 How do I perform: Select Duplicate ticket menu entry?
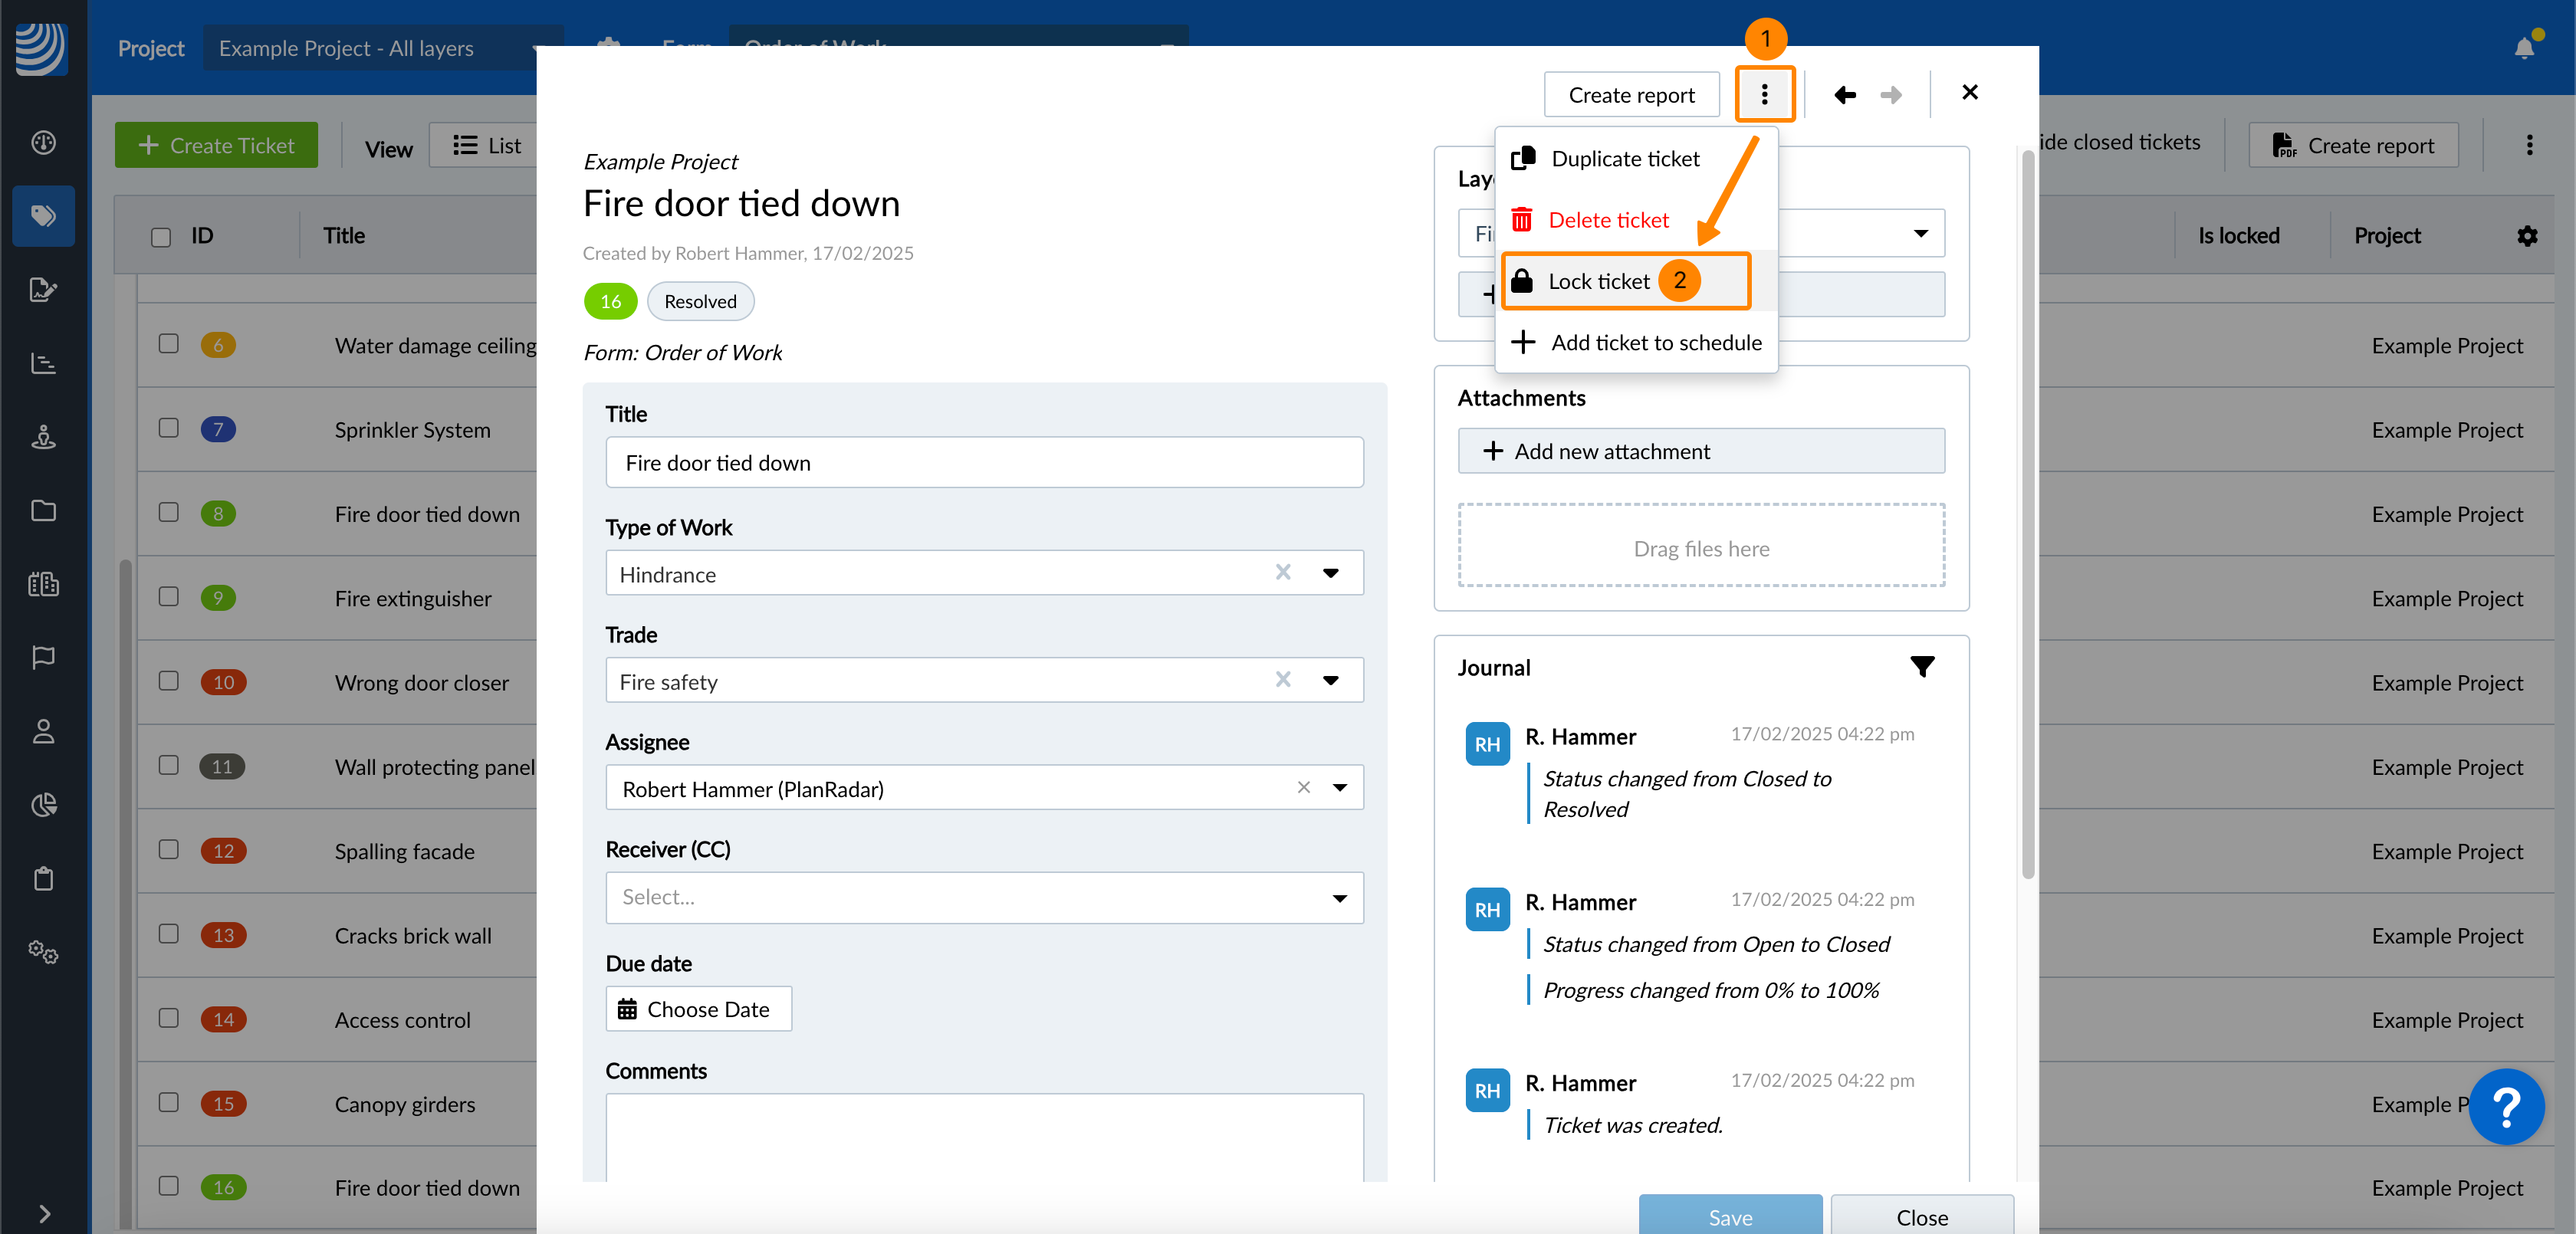(1624, 159)
